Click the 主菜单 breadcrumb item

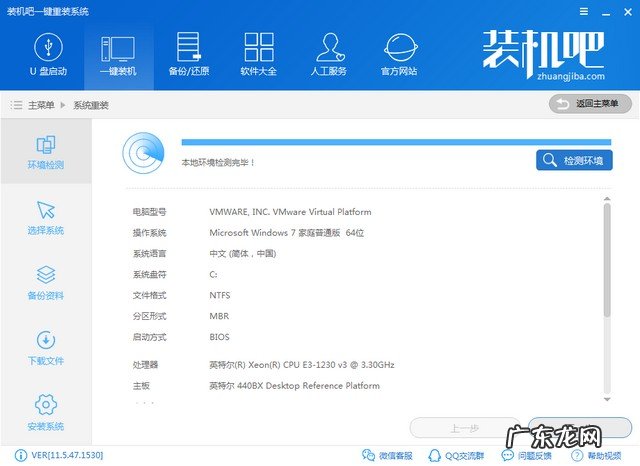pyautogui.click(x=41, y=105)
